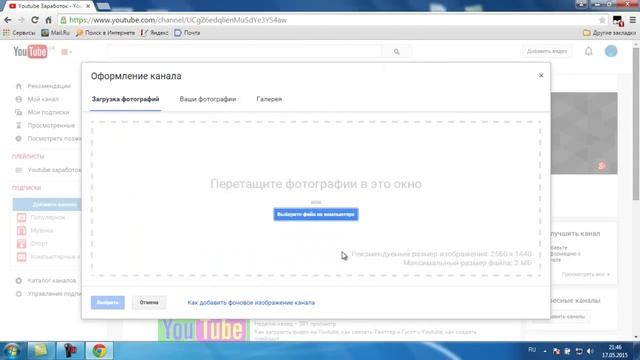Click the YouTube video thumbnail below dialog
640x360 pixels.
204,329
